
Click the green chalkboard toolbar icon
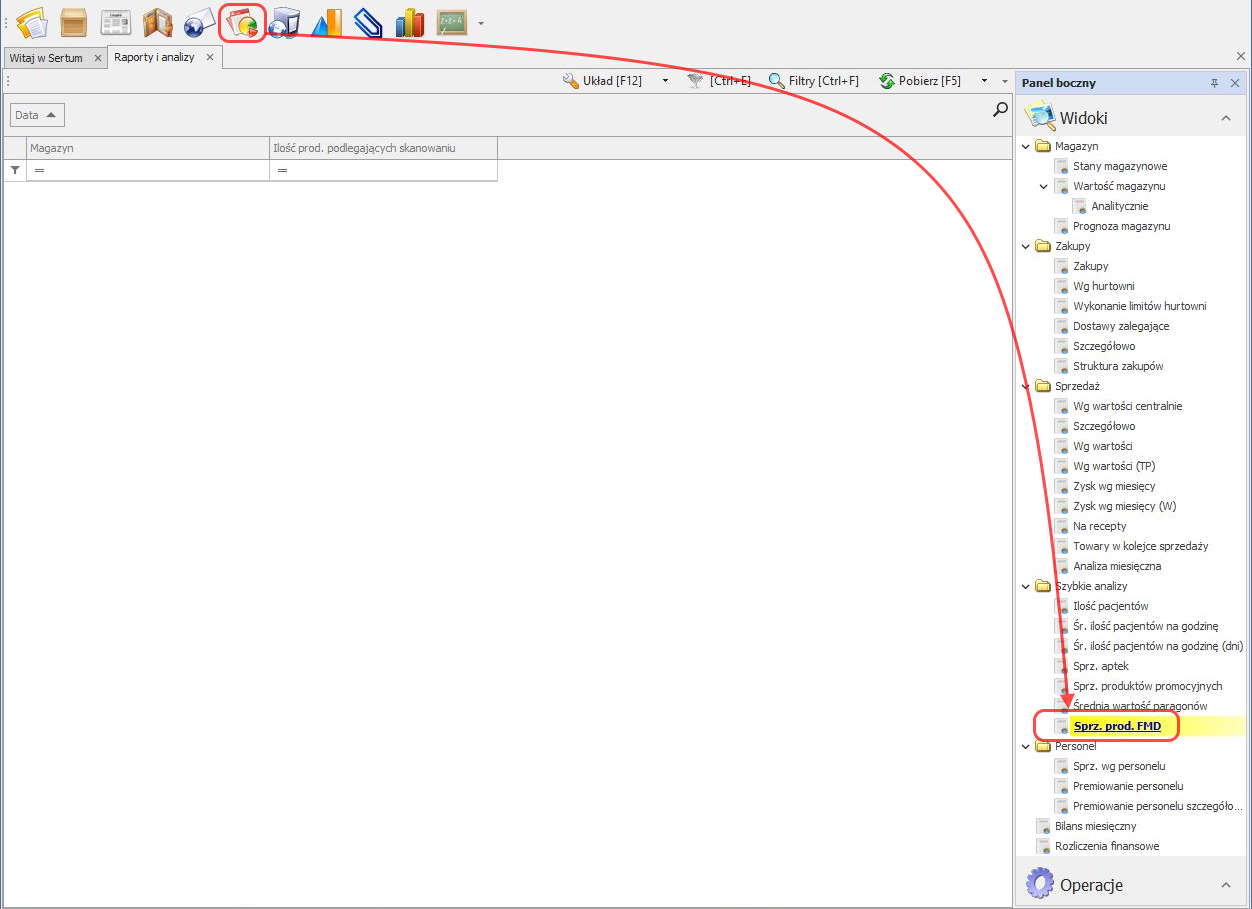452,22
